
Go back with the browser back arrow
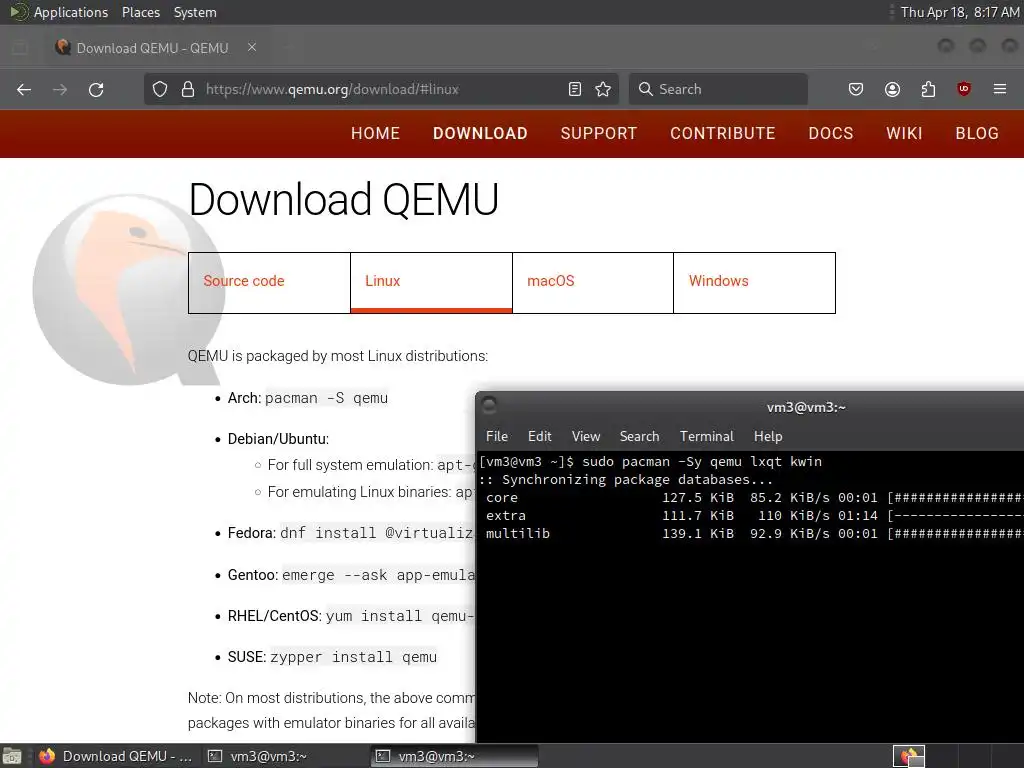coord(24,89)
